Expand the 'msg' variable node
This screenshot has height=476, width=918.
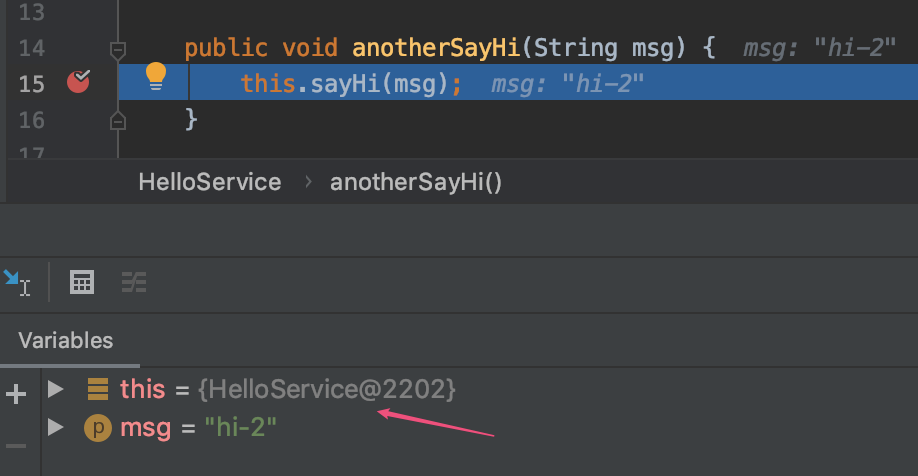[56, 428]
